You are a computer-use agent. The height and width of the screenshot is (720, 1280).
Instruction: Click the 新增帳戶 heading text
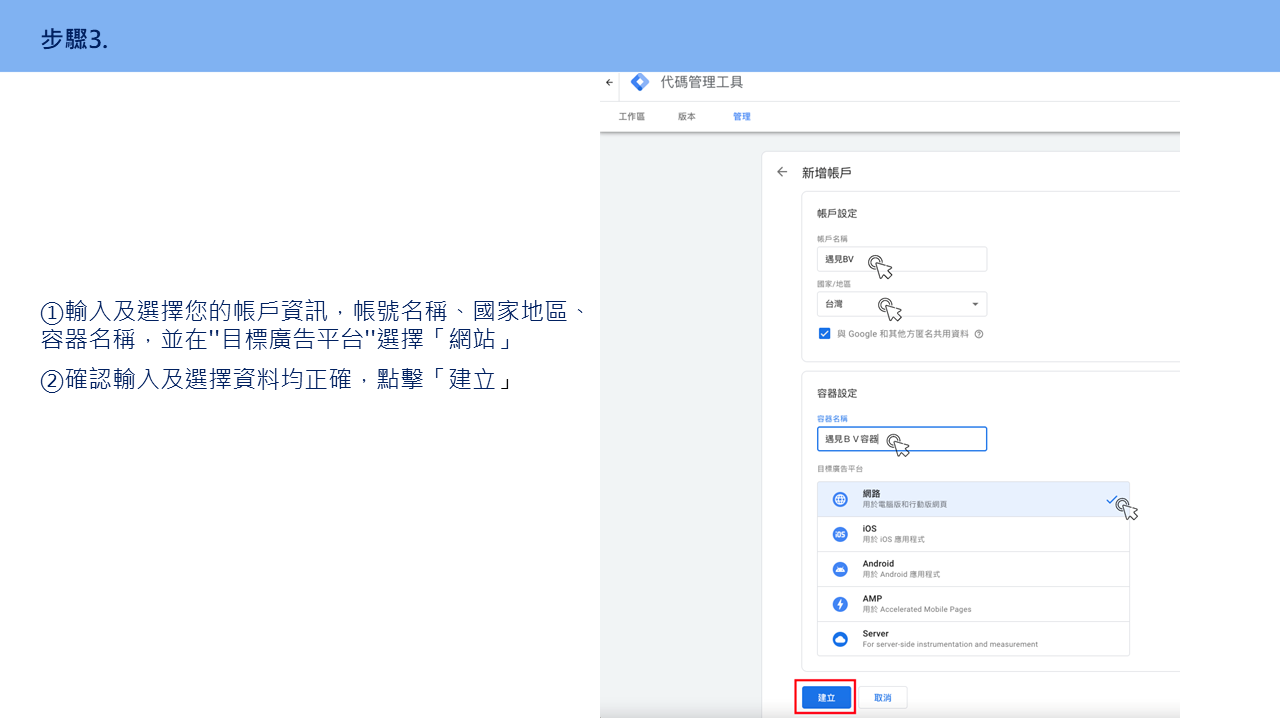[x=826, y=173]
